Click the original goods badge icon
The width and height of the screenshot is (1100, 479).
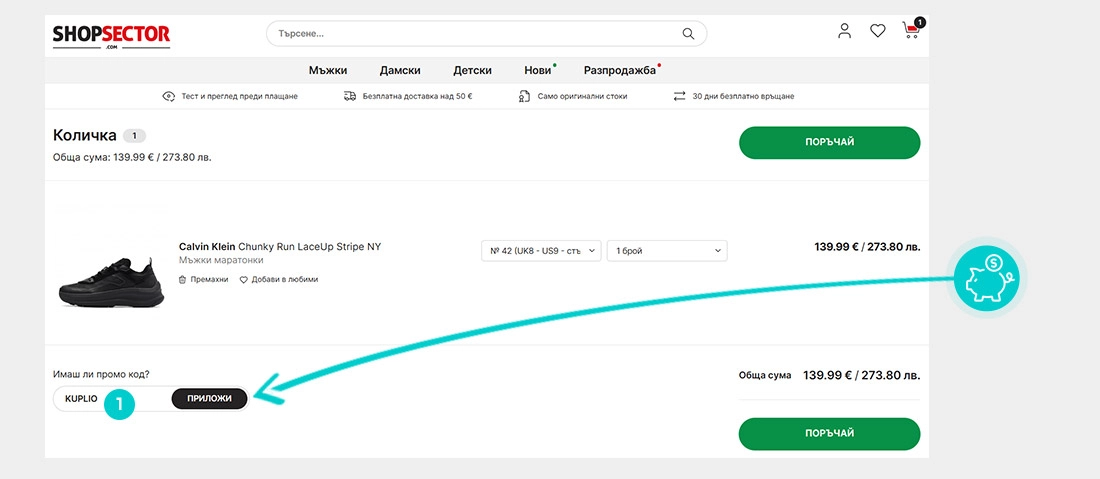[x=525, y=96]
